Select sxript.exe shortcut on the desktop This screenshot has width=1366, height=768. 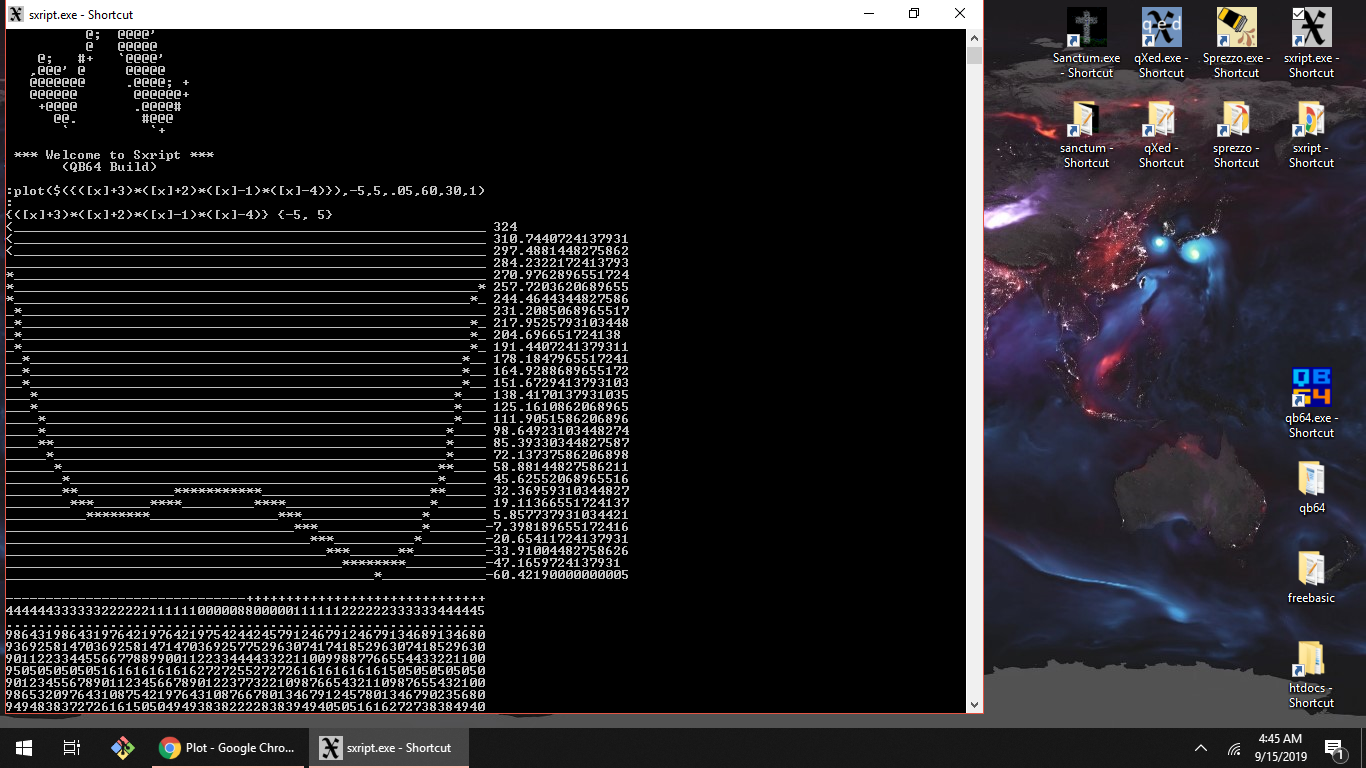coord(1311,30)
